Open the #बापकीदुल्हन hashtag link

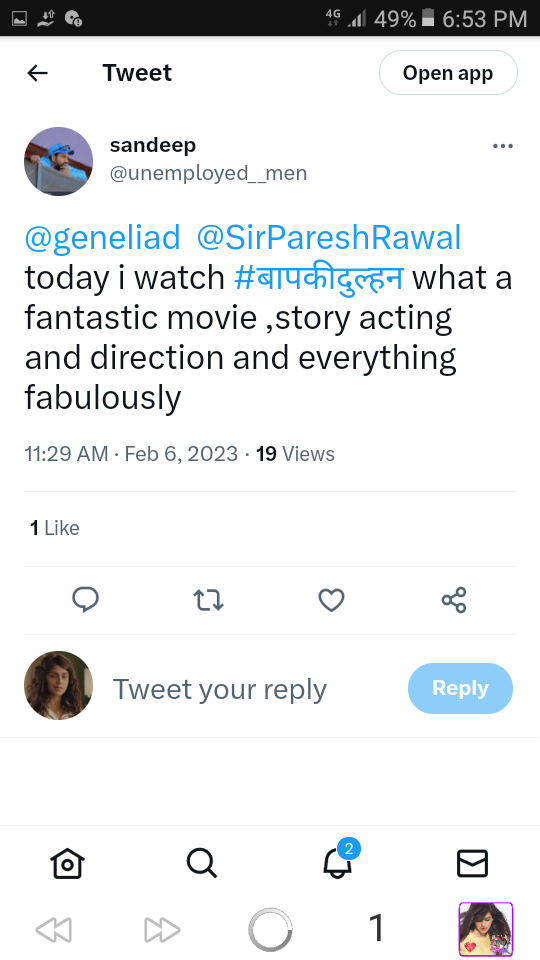tap(319, 277)
